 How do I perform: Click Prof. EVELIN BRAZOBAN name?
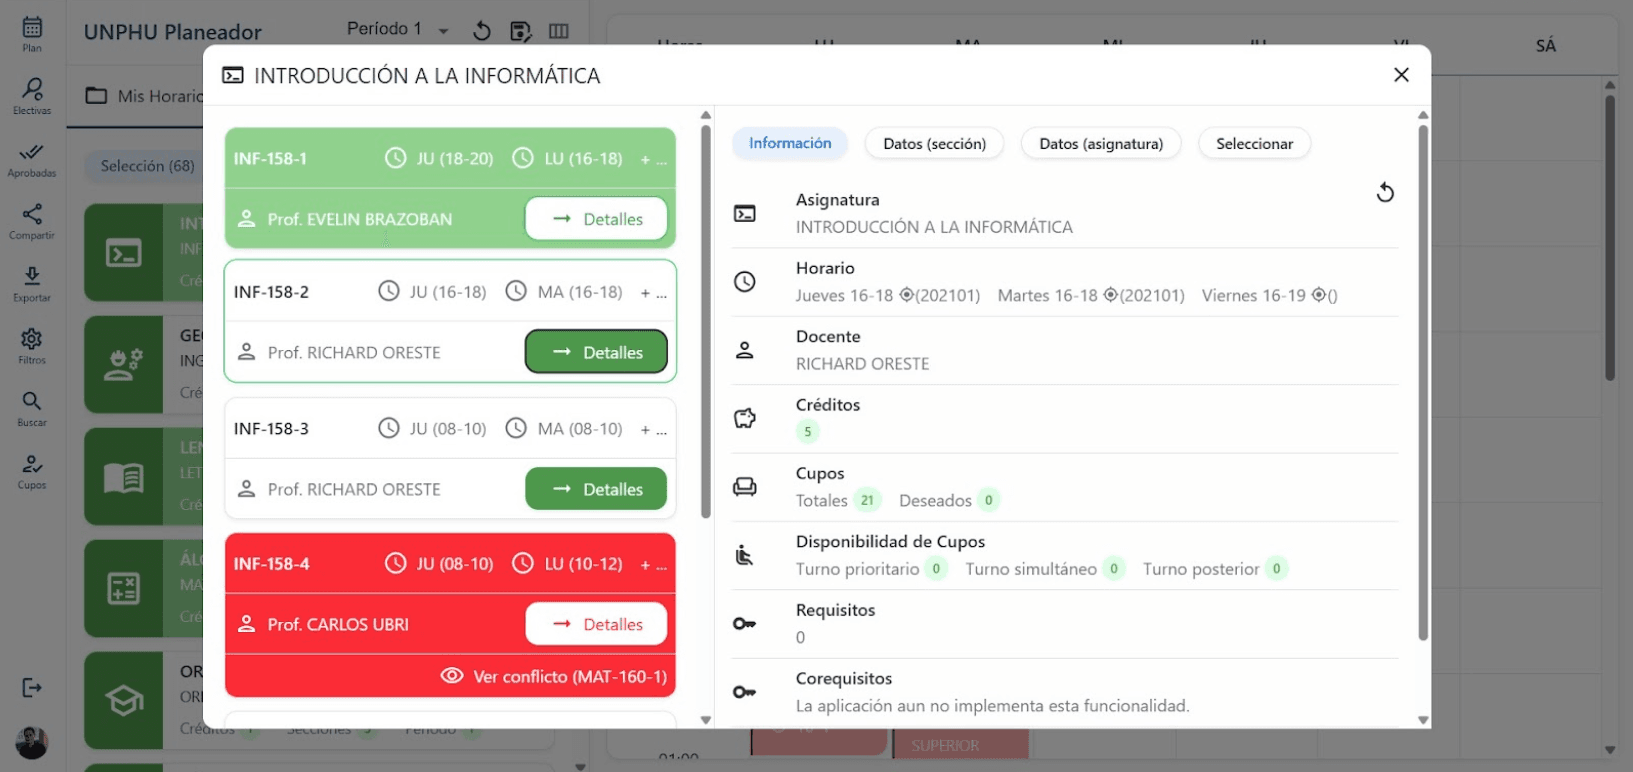[359, 219]
